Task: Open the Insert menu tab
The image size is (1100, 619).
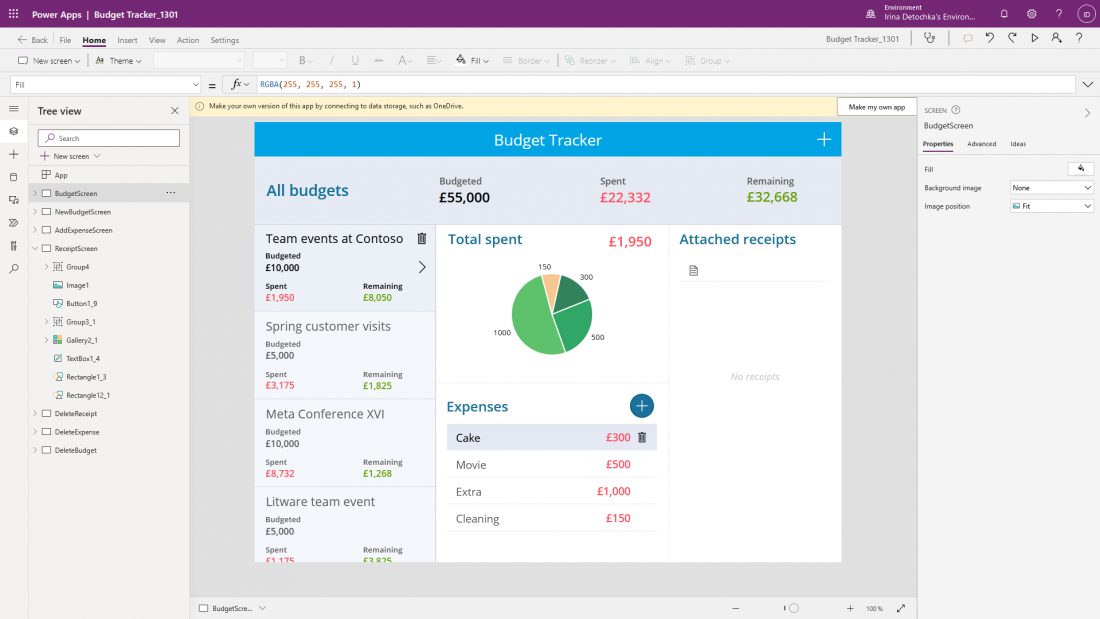Action: pos(127,40)
